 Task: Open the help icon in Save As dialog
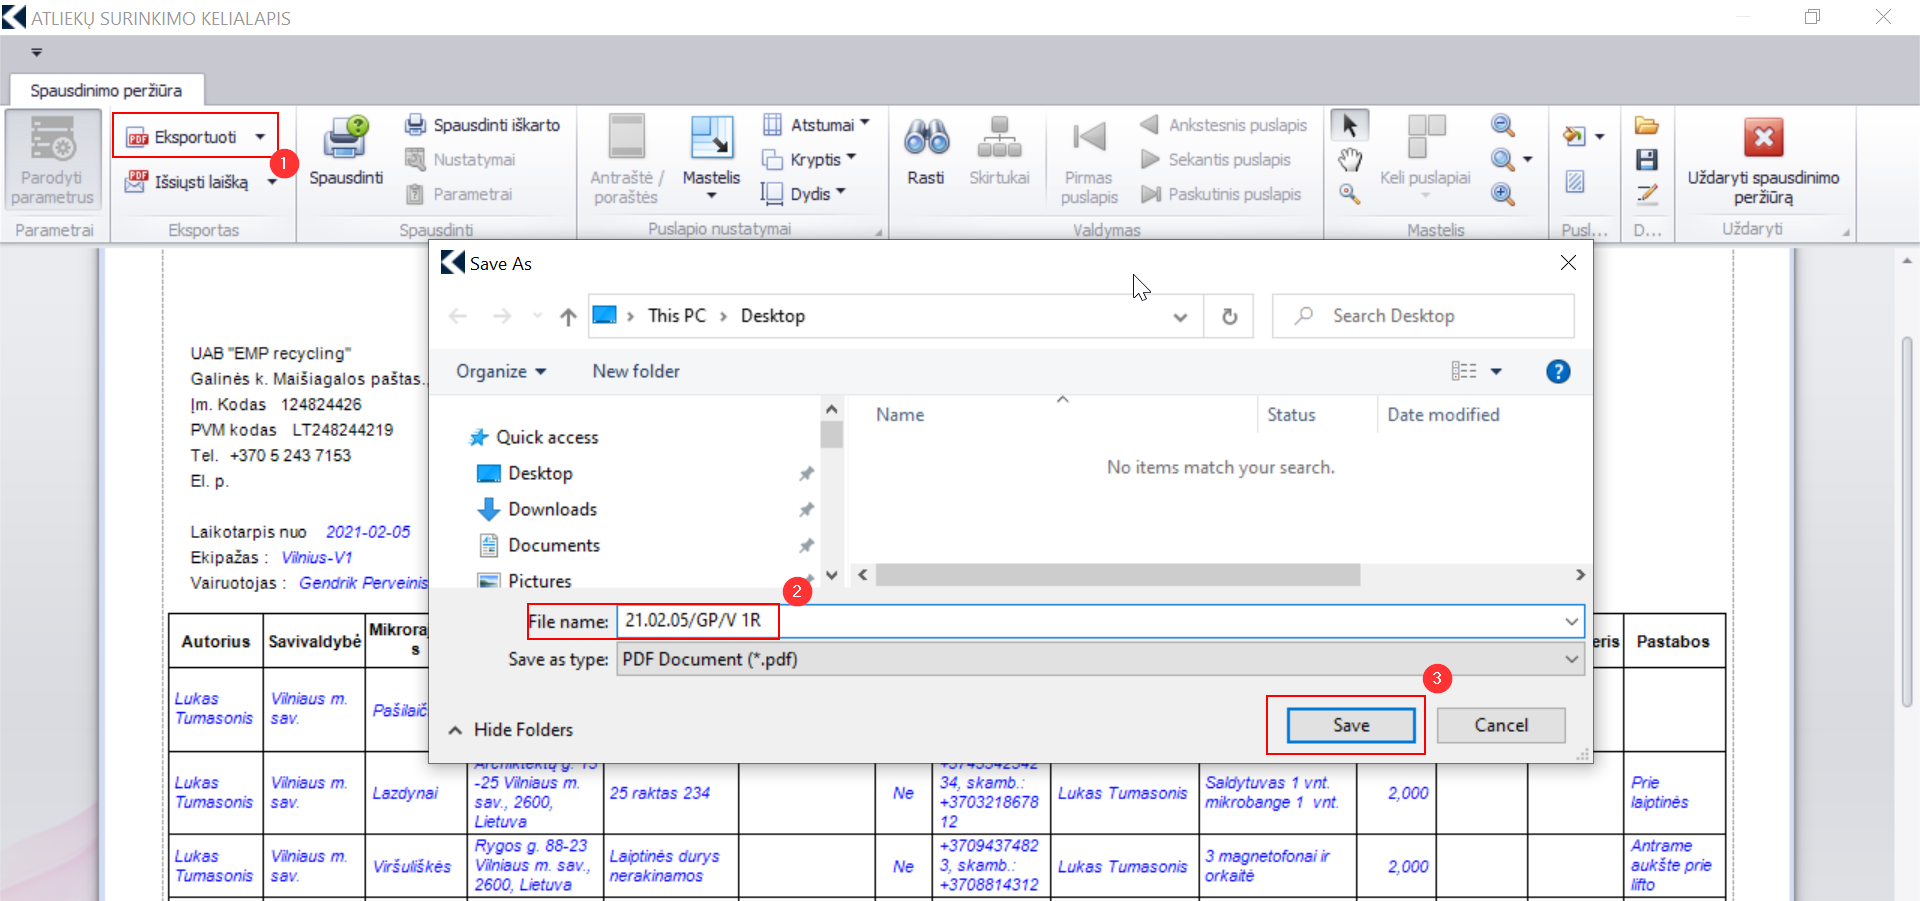click(x=1557, y=372)
